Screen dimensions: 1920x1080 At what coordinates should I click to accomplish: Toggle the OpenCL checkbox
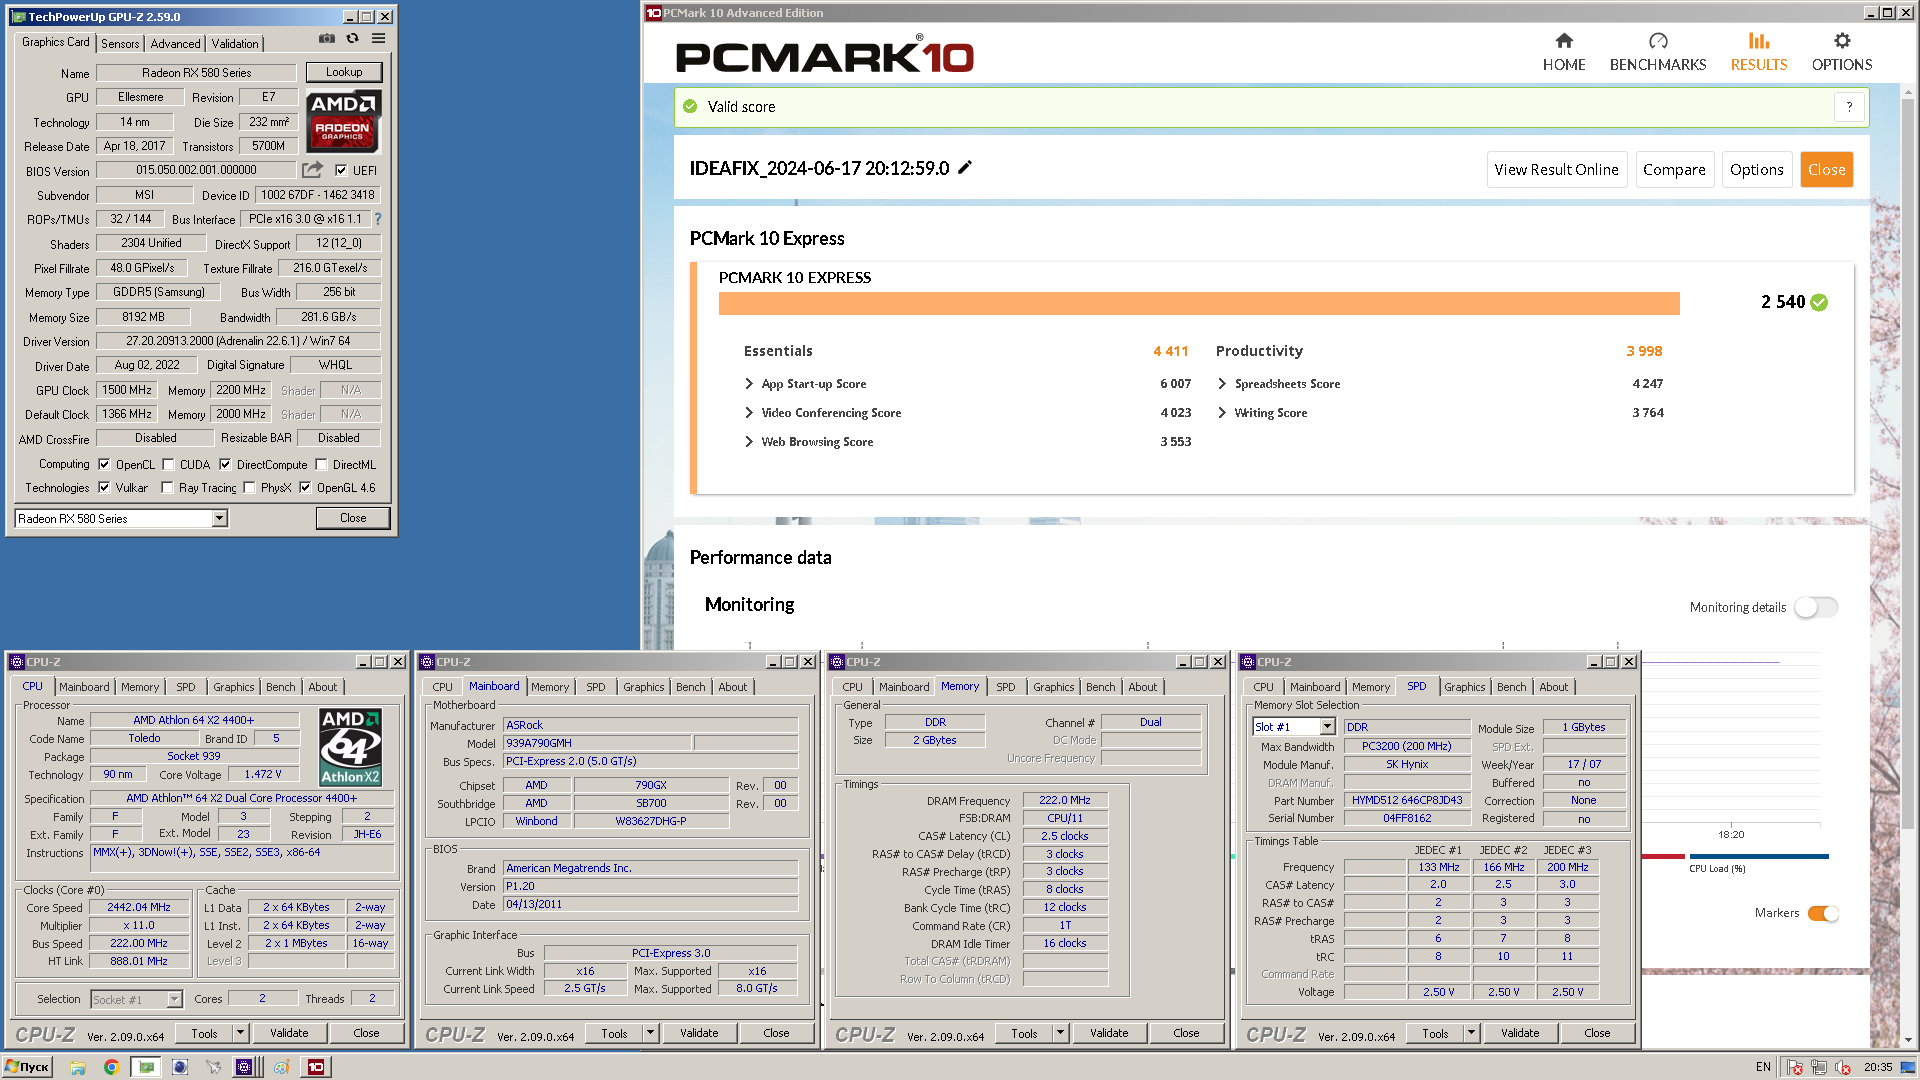pyautogui.click(x=104, y=464)
